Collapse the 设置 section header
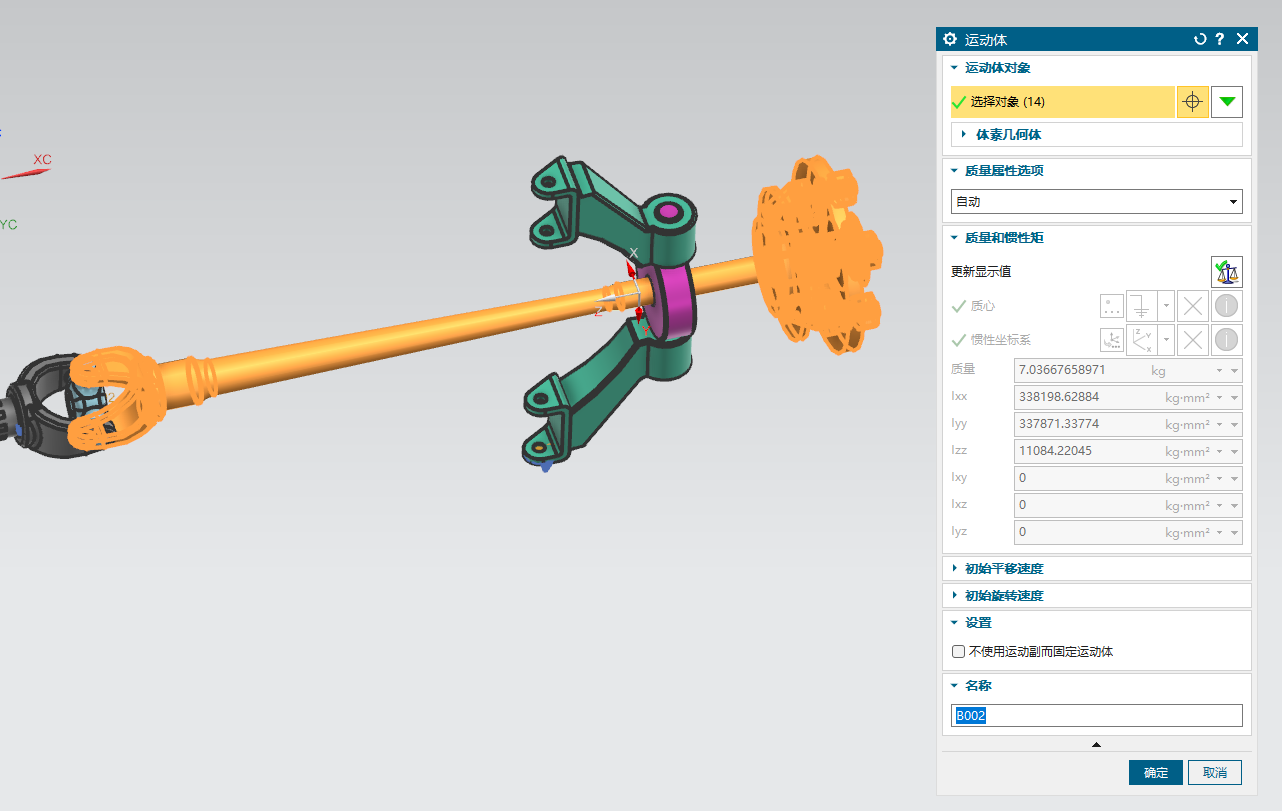 pyautogui.click(x=977, y=623)
